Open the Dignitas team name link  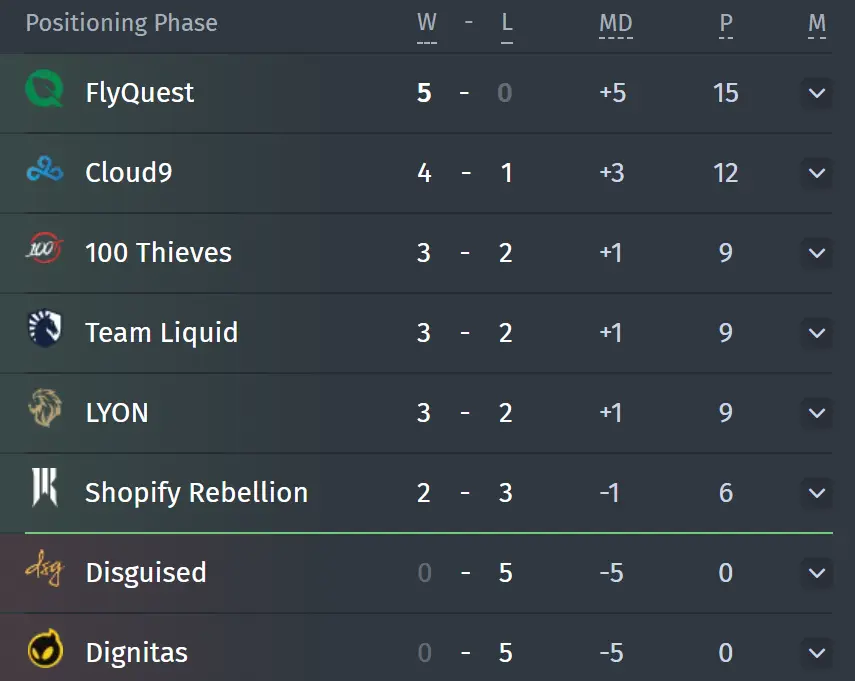click(136, 653)
